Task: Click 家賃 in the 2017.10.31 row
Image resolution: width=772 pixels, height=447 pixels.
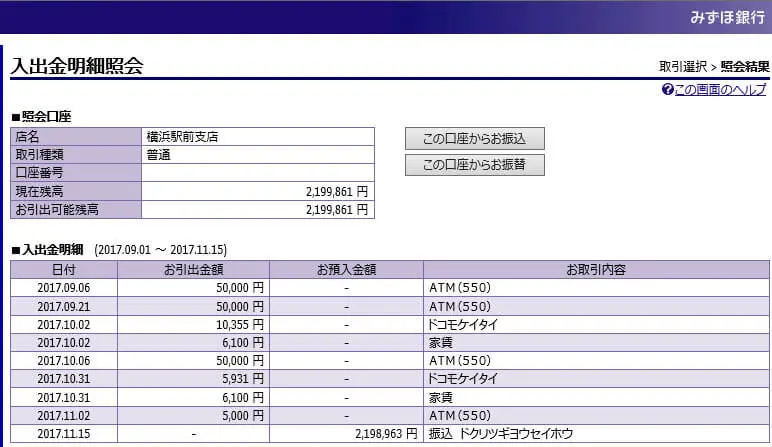Action: tap(440, 397)
